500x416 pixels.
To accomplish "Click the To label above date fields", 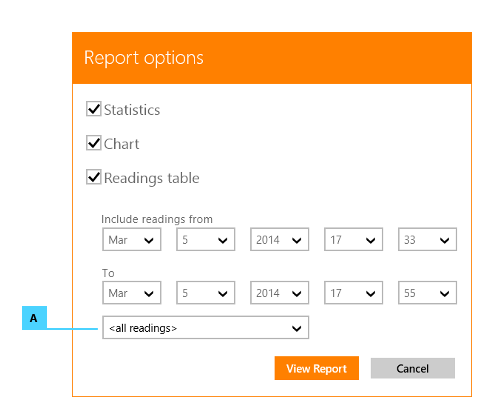I will tap(108, 273).
